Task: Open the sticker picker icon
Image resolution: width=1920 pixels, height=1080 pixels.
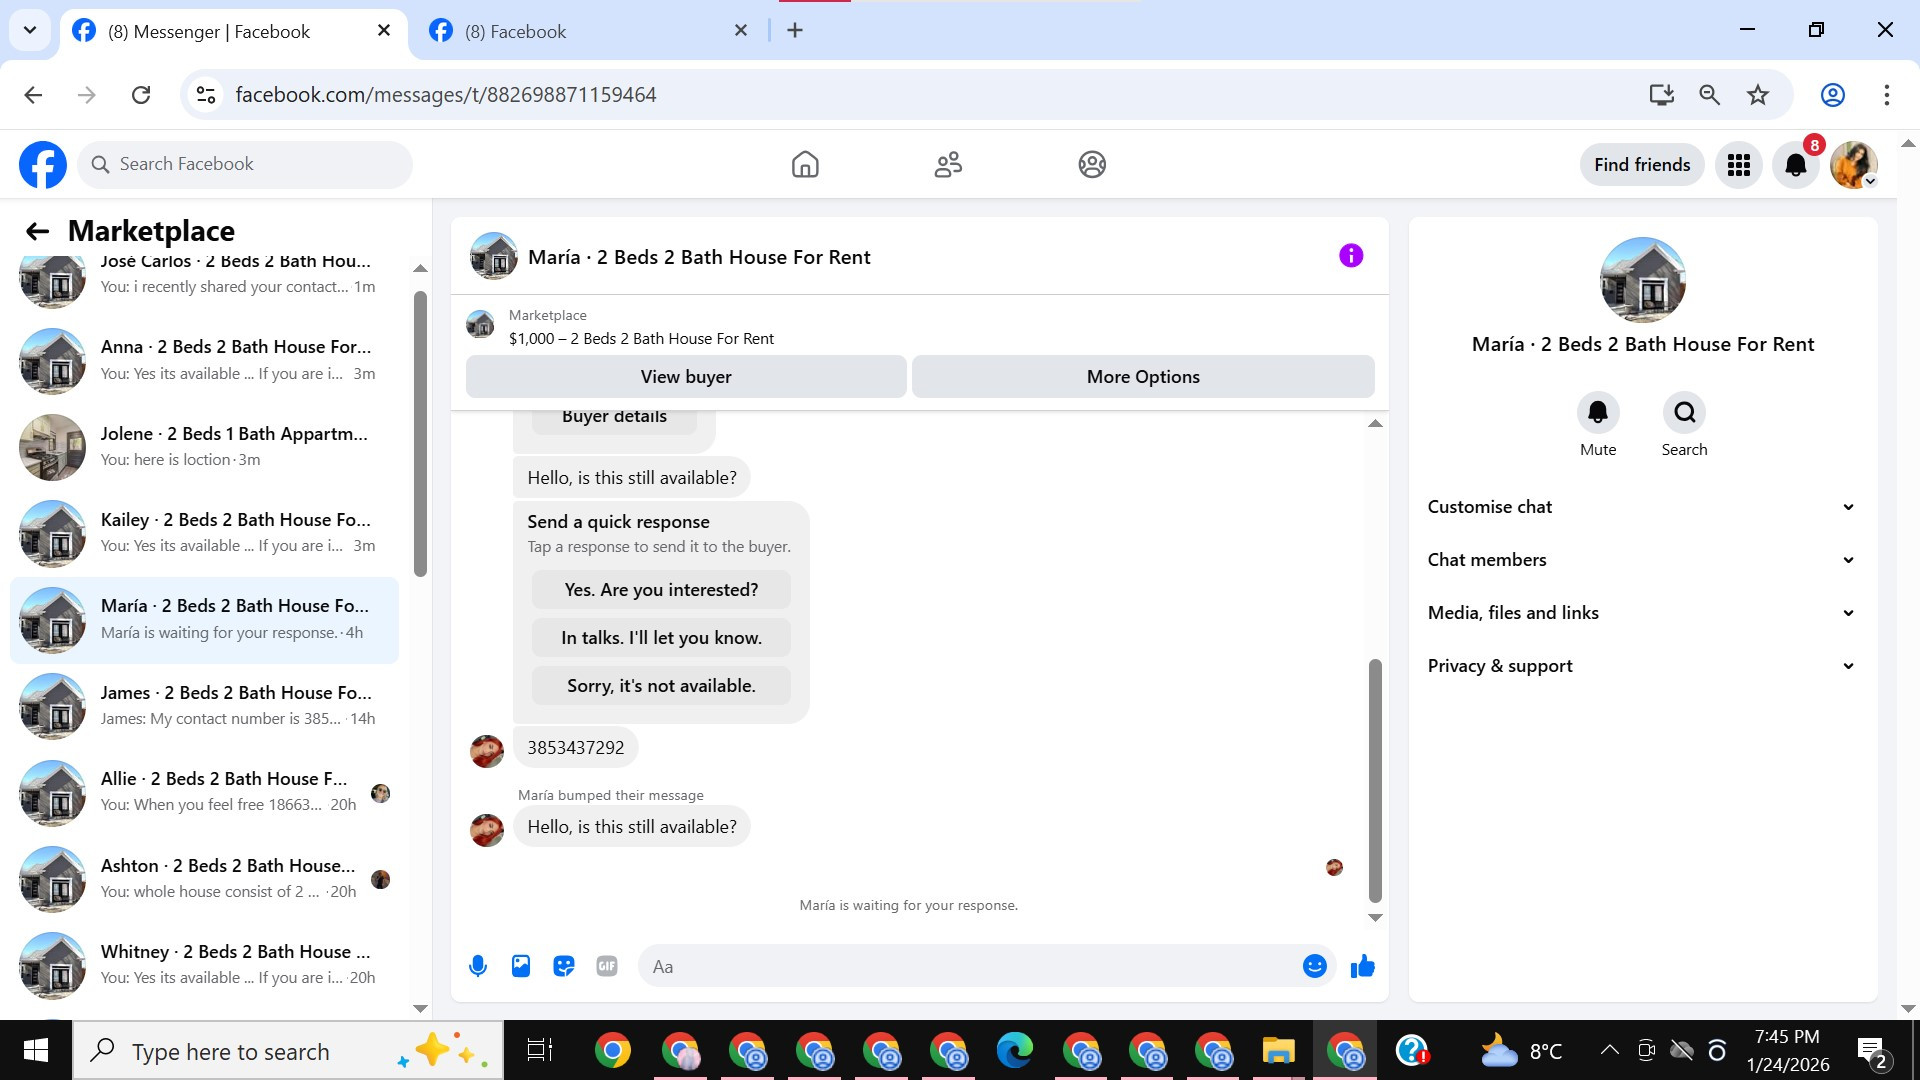Action: [564, 966]
